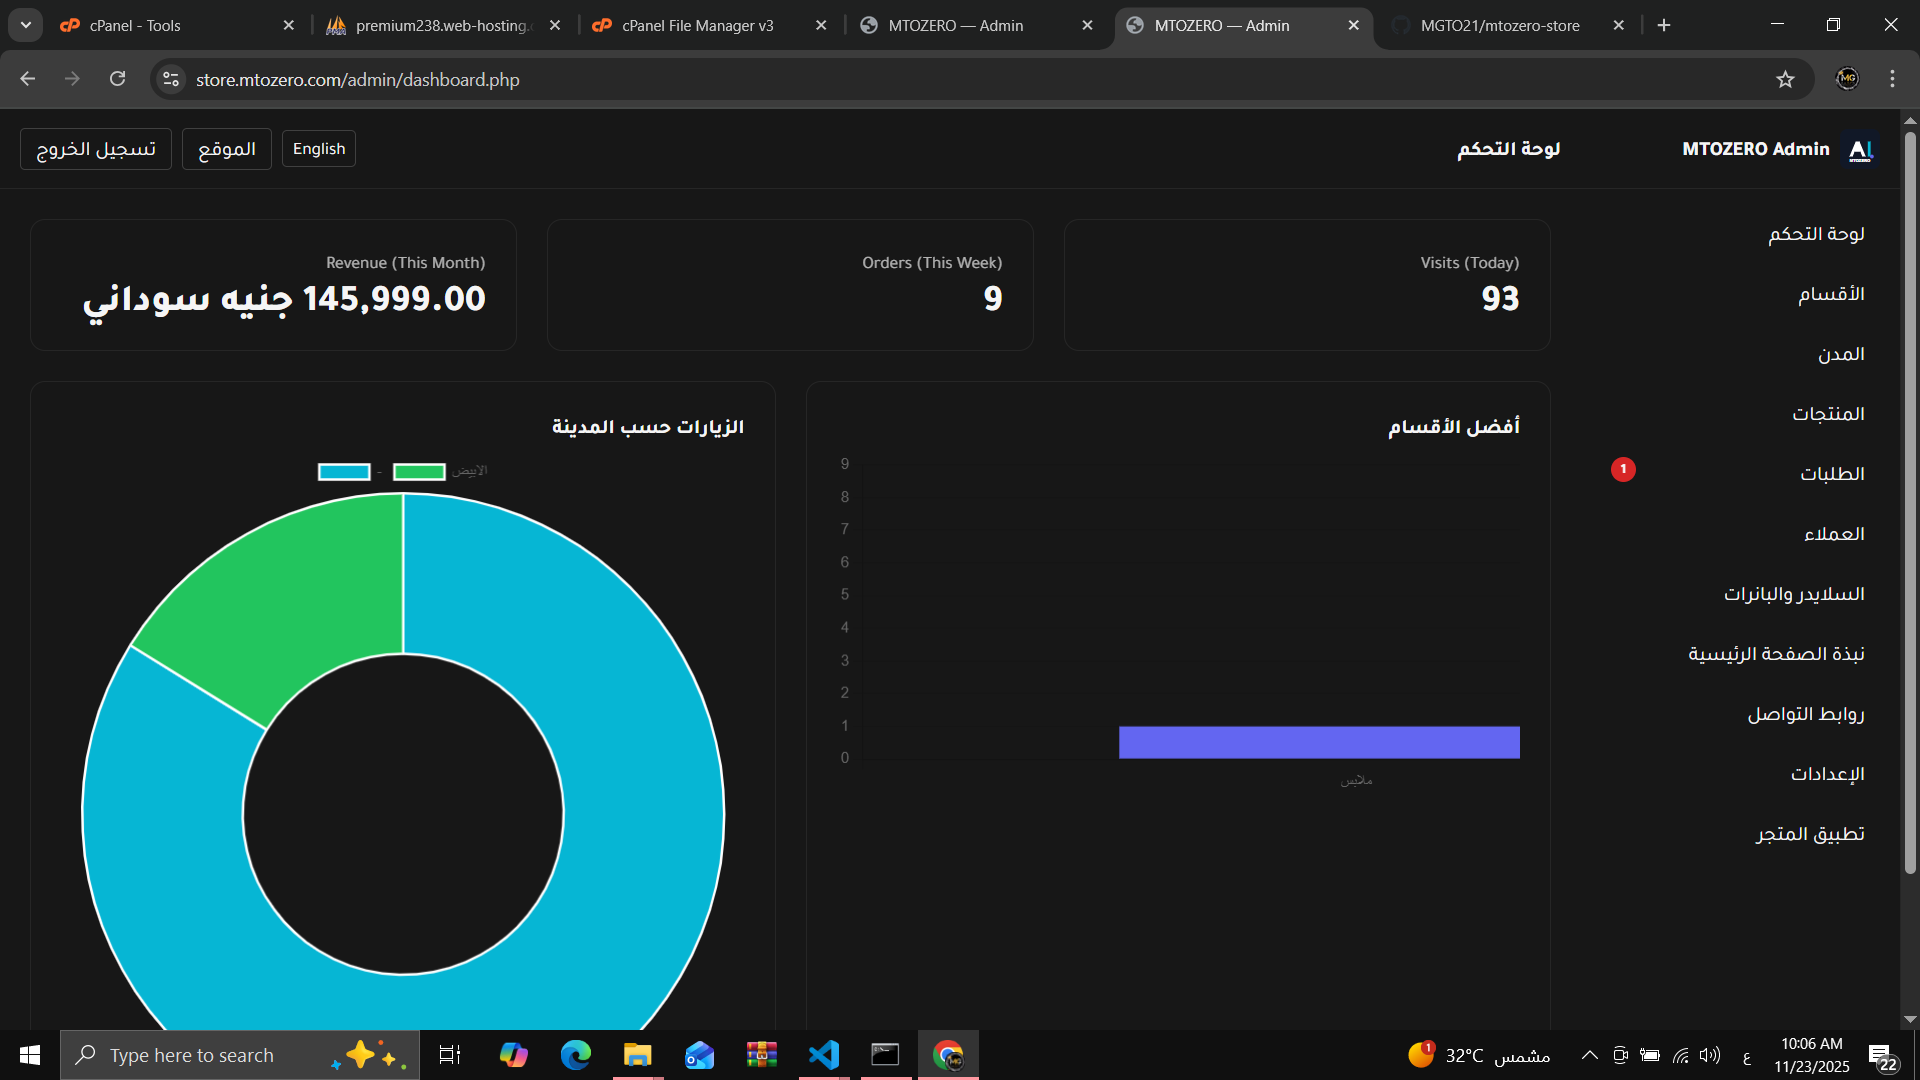View site information icon in address bar
The image size is (1920, 1080).
click(171, 79)
